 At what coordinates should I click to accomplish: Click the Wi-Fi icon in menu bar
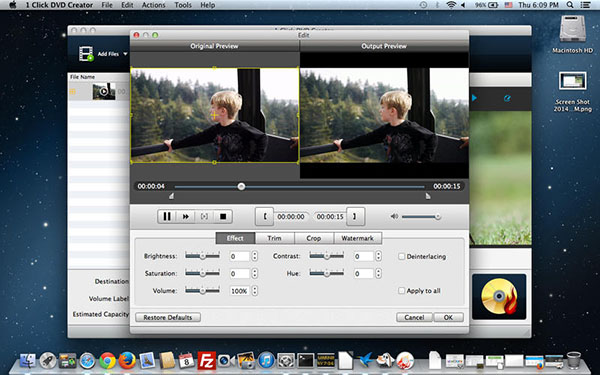pos(452,5)
